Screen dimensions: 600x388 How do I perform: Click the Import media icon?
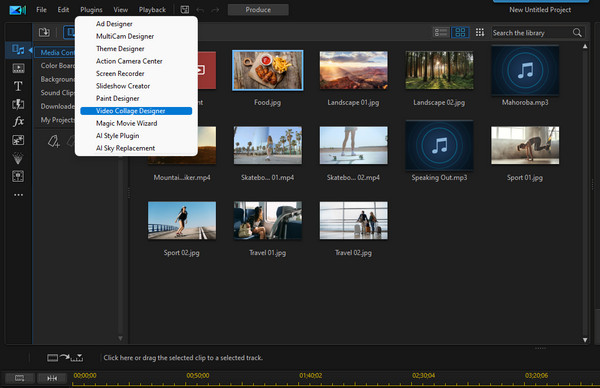pos(44,33)
